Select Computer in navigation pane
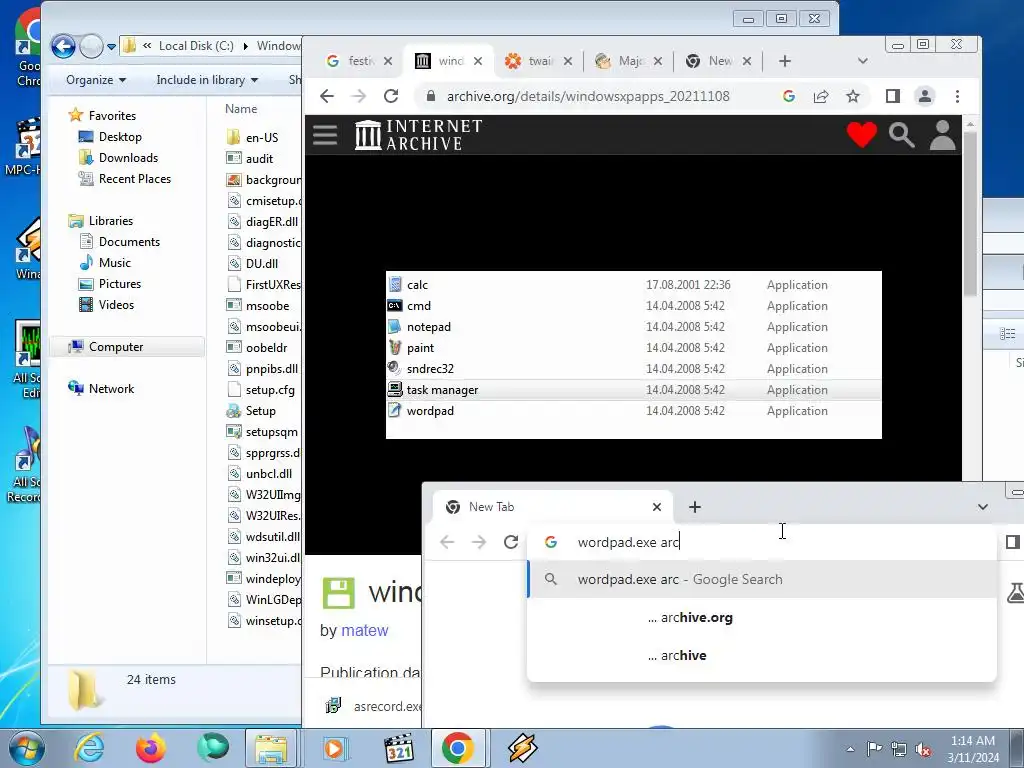 coord(116,347)
